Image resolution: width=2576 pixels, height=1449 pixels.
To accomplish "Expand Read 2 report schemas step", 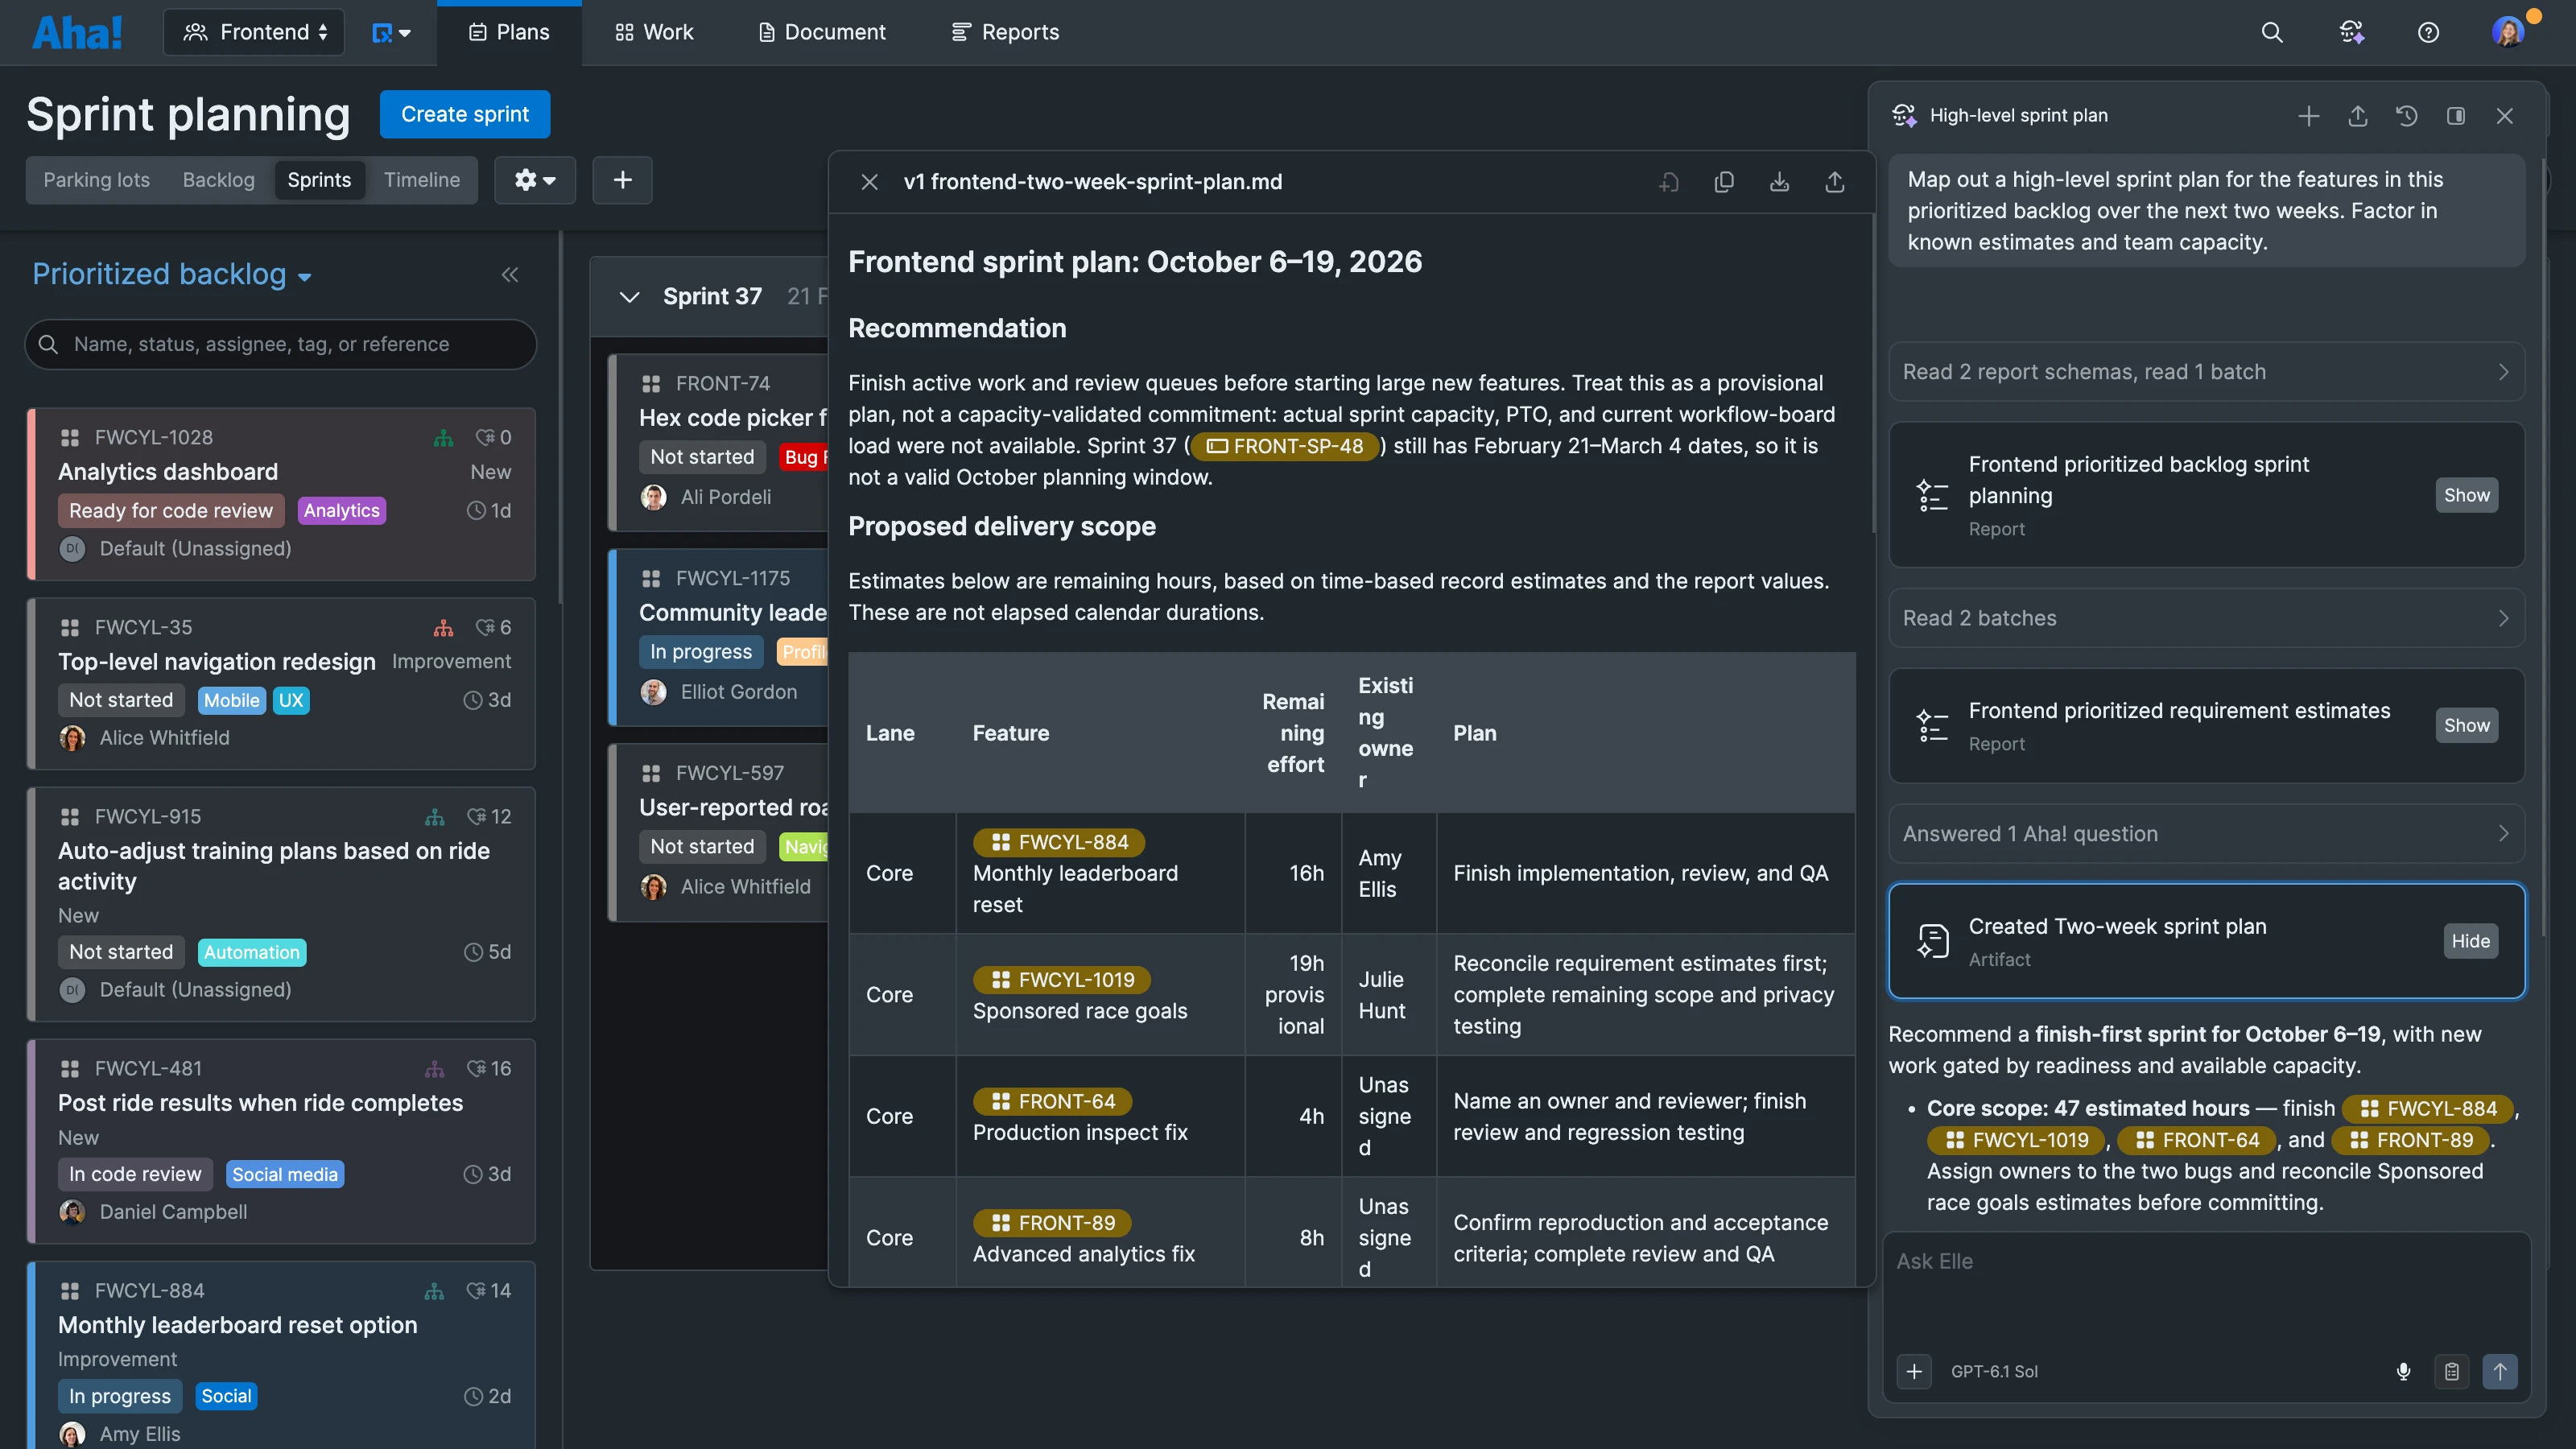I will click(2206, 372).
